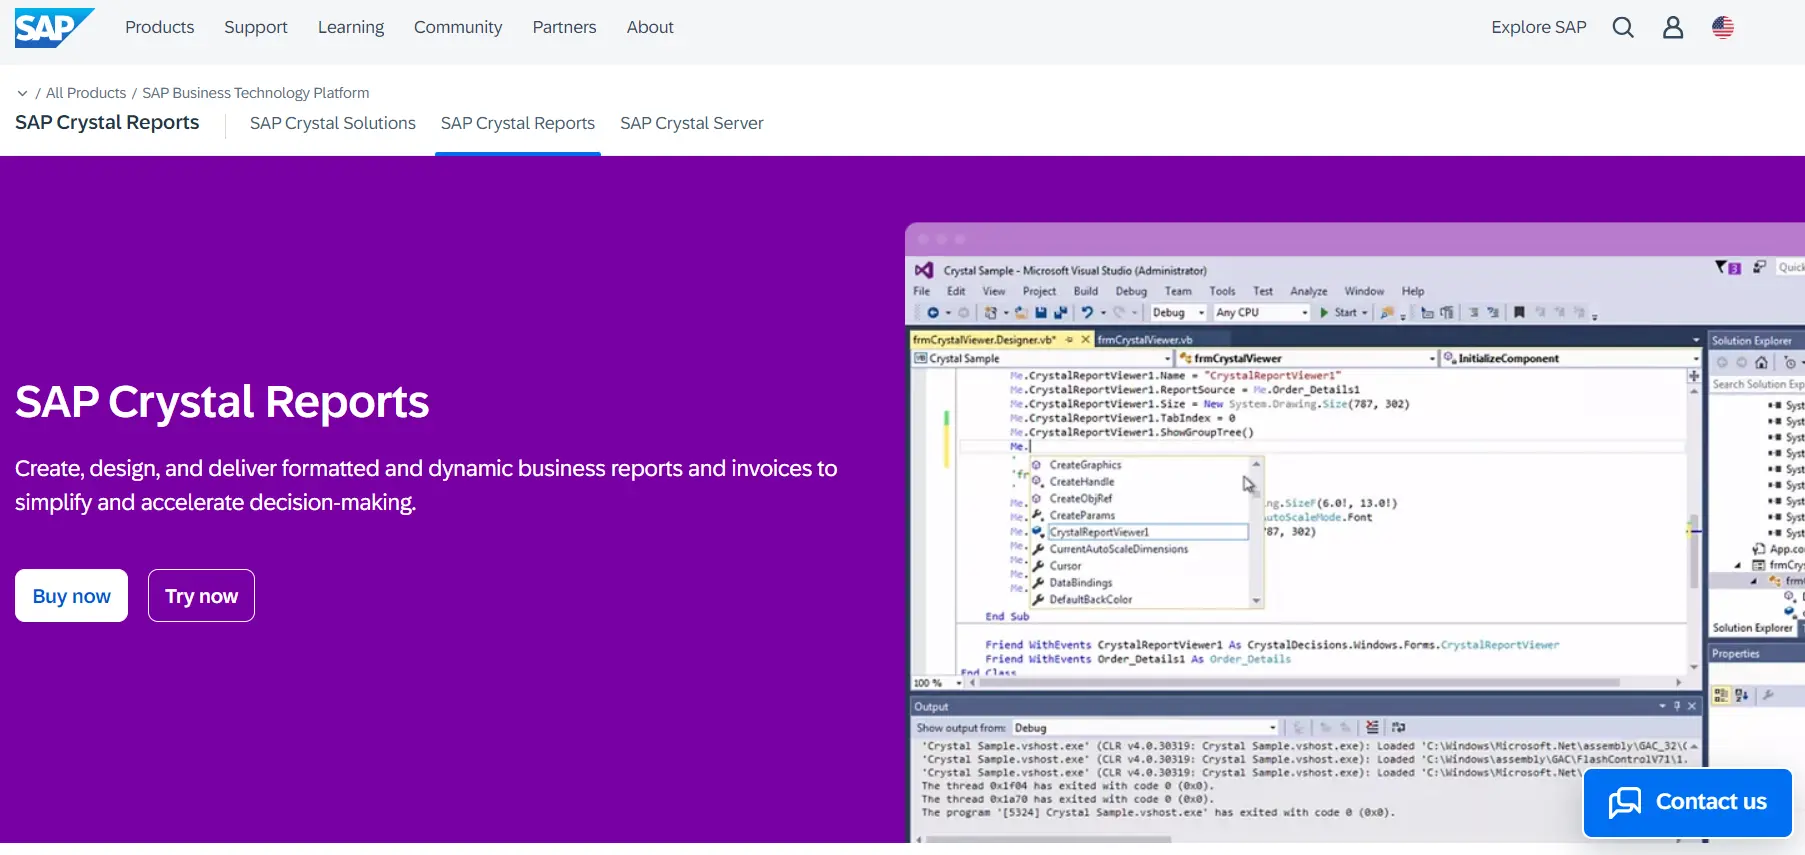This screenshot has height=855, width=1805.
Task: Click the Visual Studio Crystal Sample screenshot
Action: (x=1355, y=533)
